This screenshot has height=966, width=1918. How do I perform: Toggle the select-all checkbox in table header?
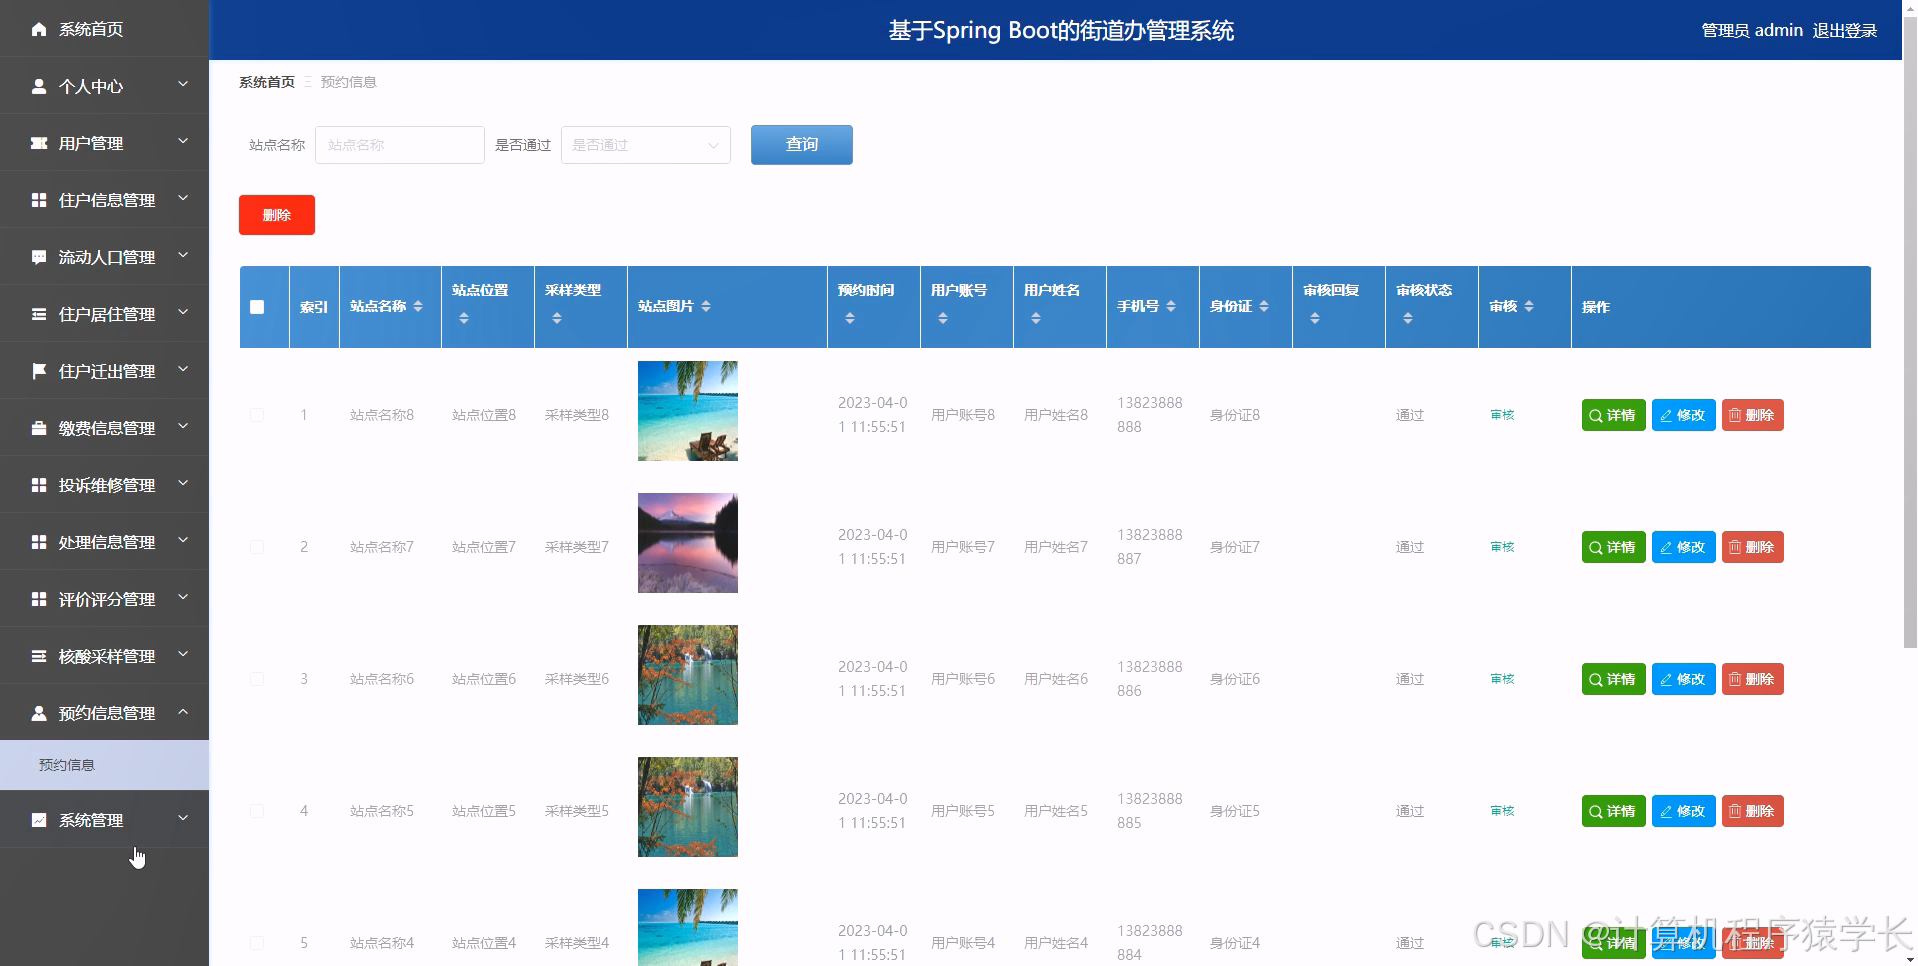click(257, 307)
